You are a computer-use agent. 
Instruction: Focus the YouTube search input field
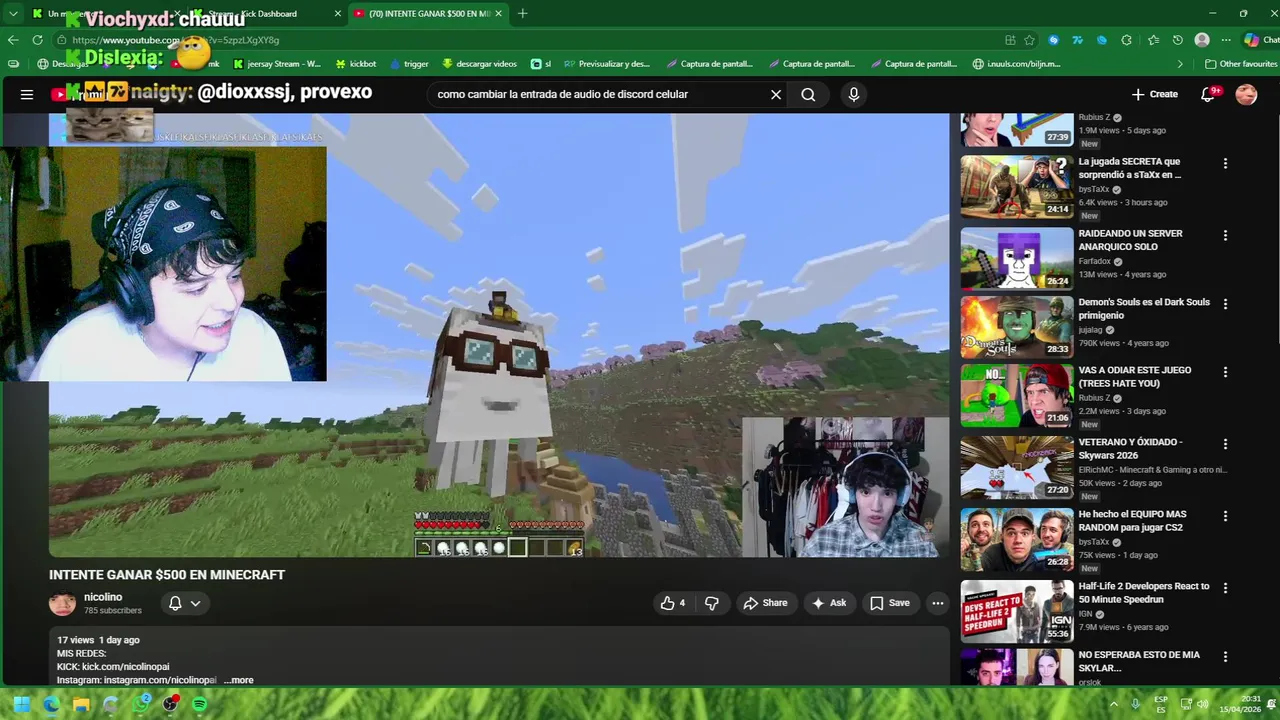pos(600,94)
